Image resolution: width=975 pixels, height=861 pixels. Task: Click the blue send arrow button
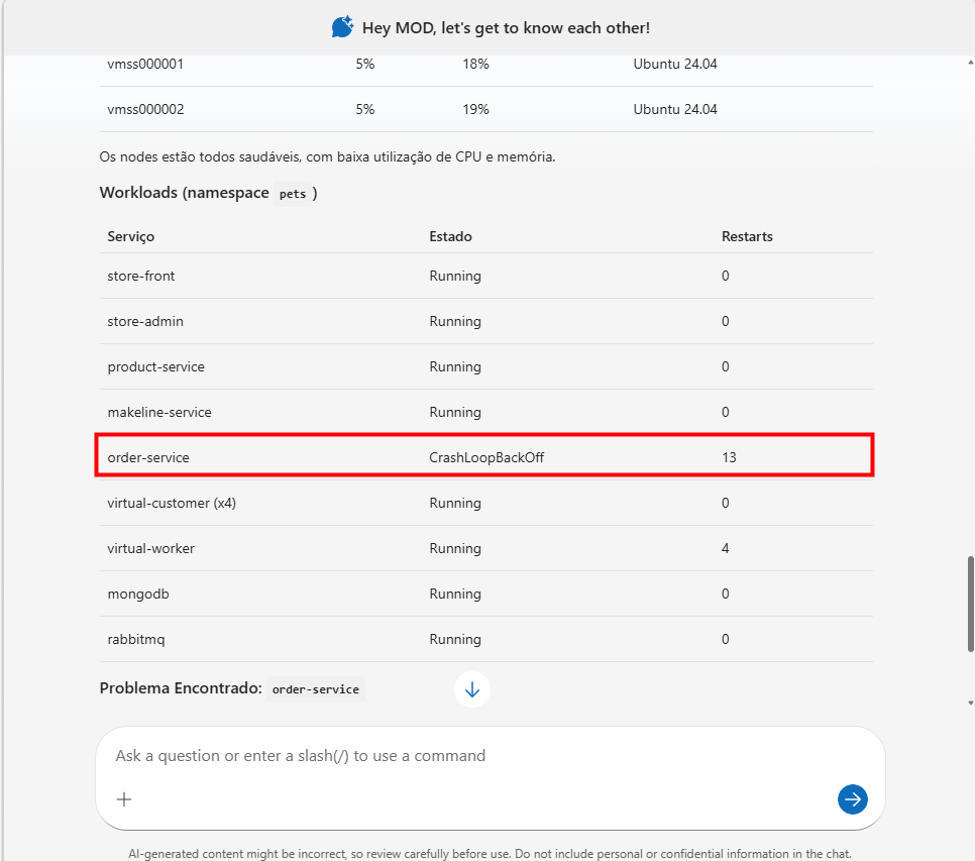pyautogui.click(x=853, y=799)
